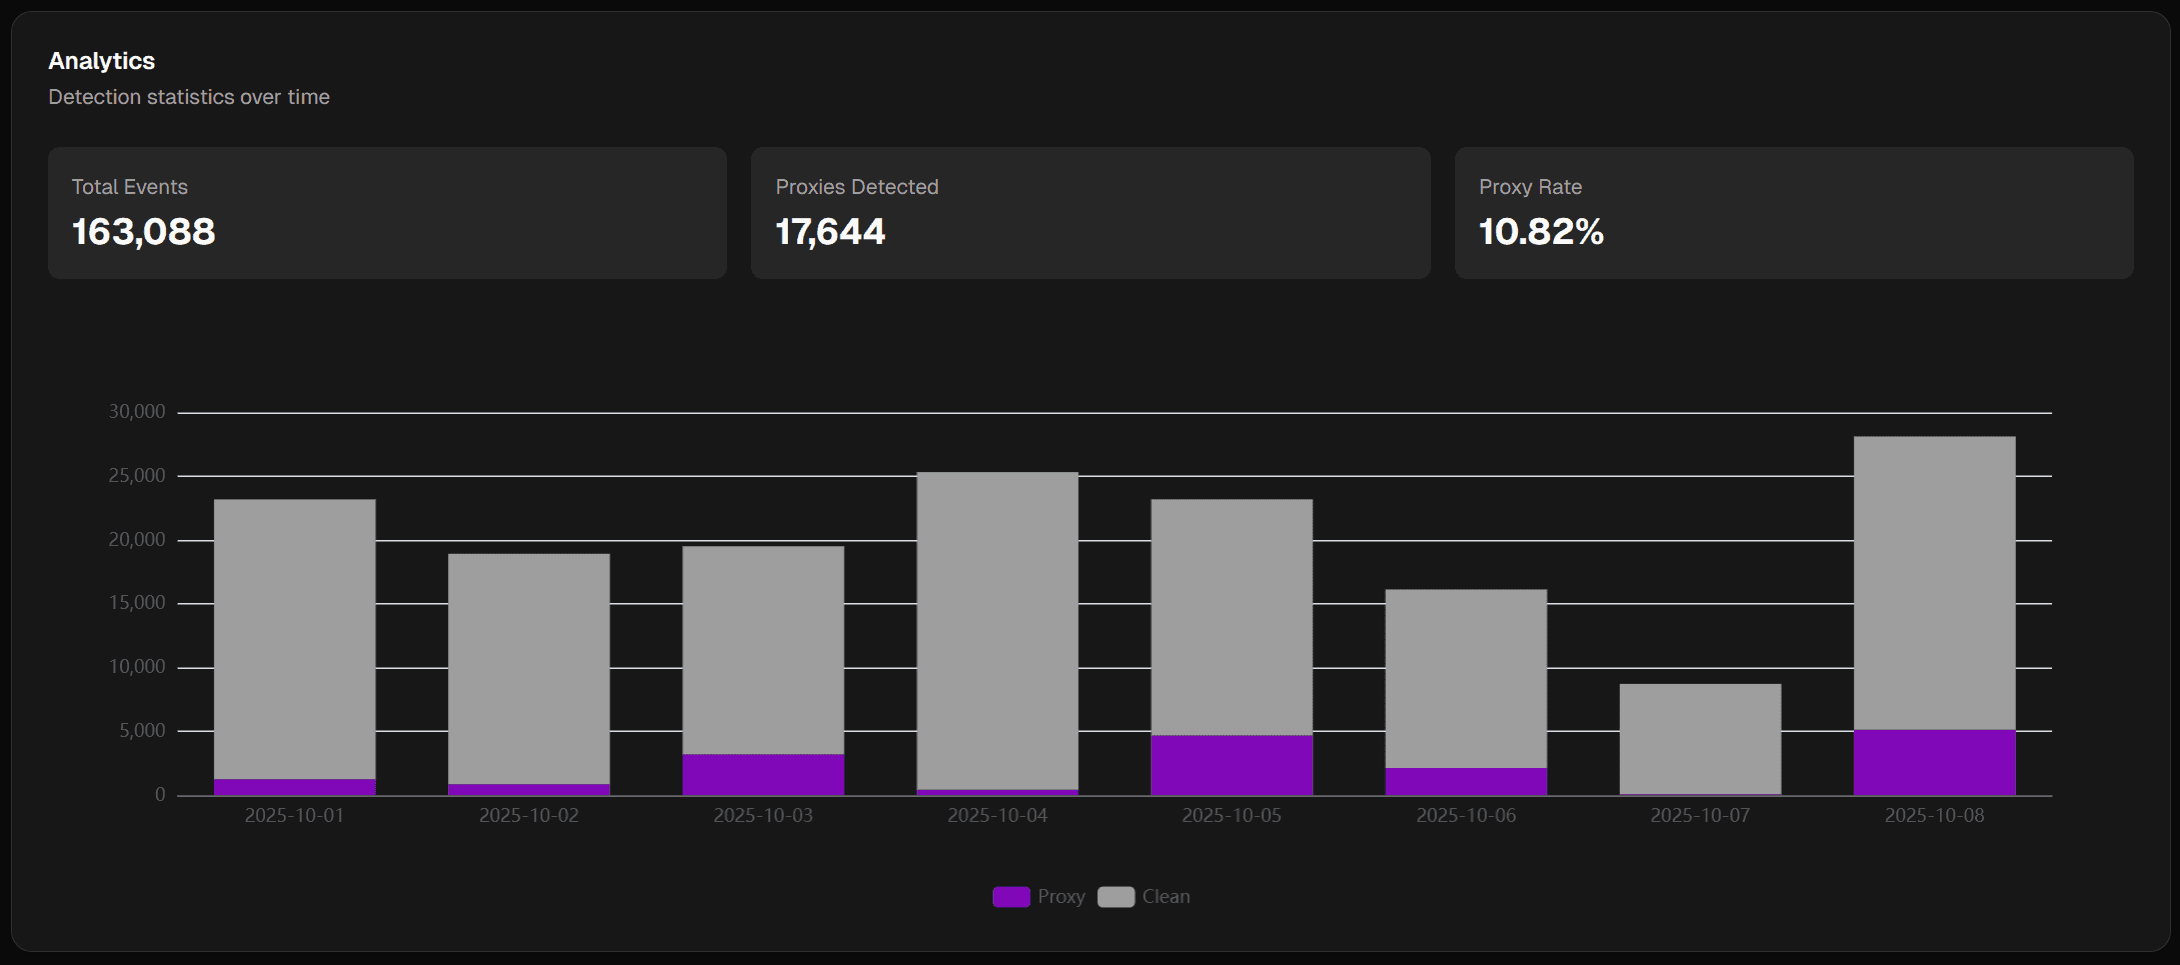
Task: Click the 30,000 y-axis label
Action: [137, 412]
